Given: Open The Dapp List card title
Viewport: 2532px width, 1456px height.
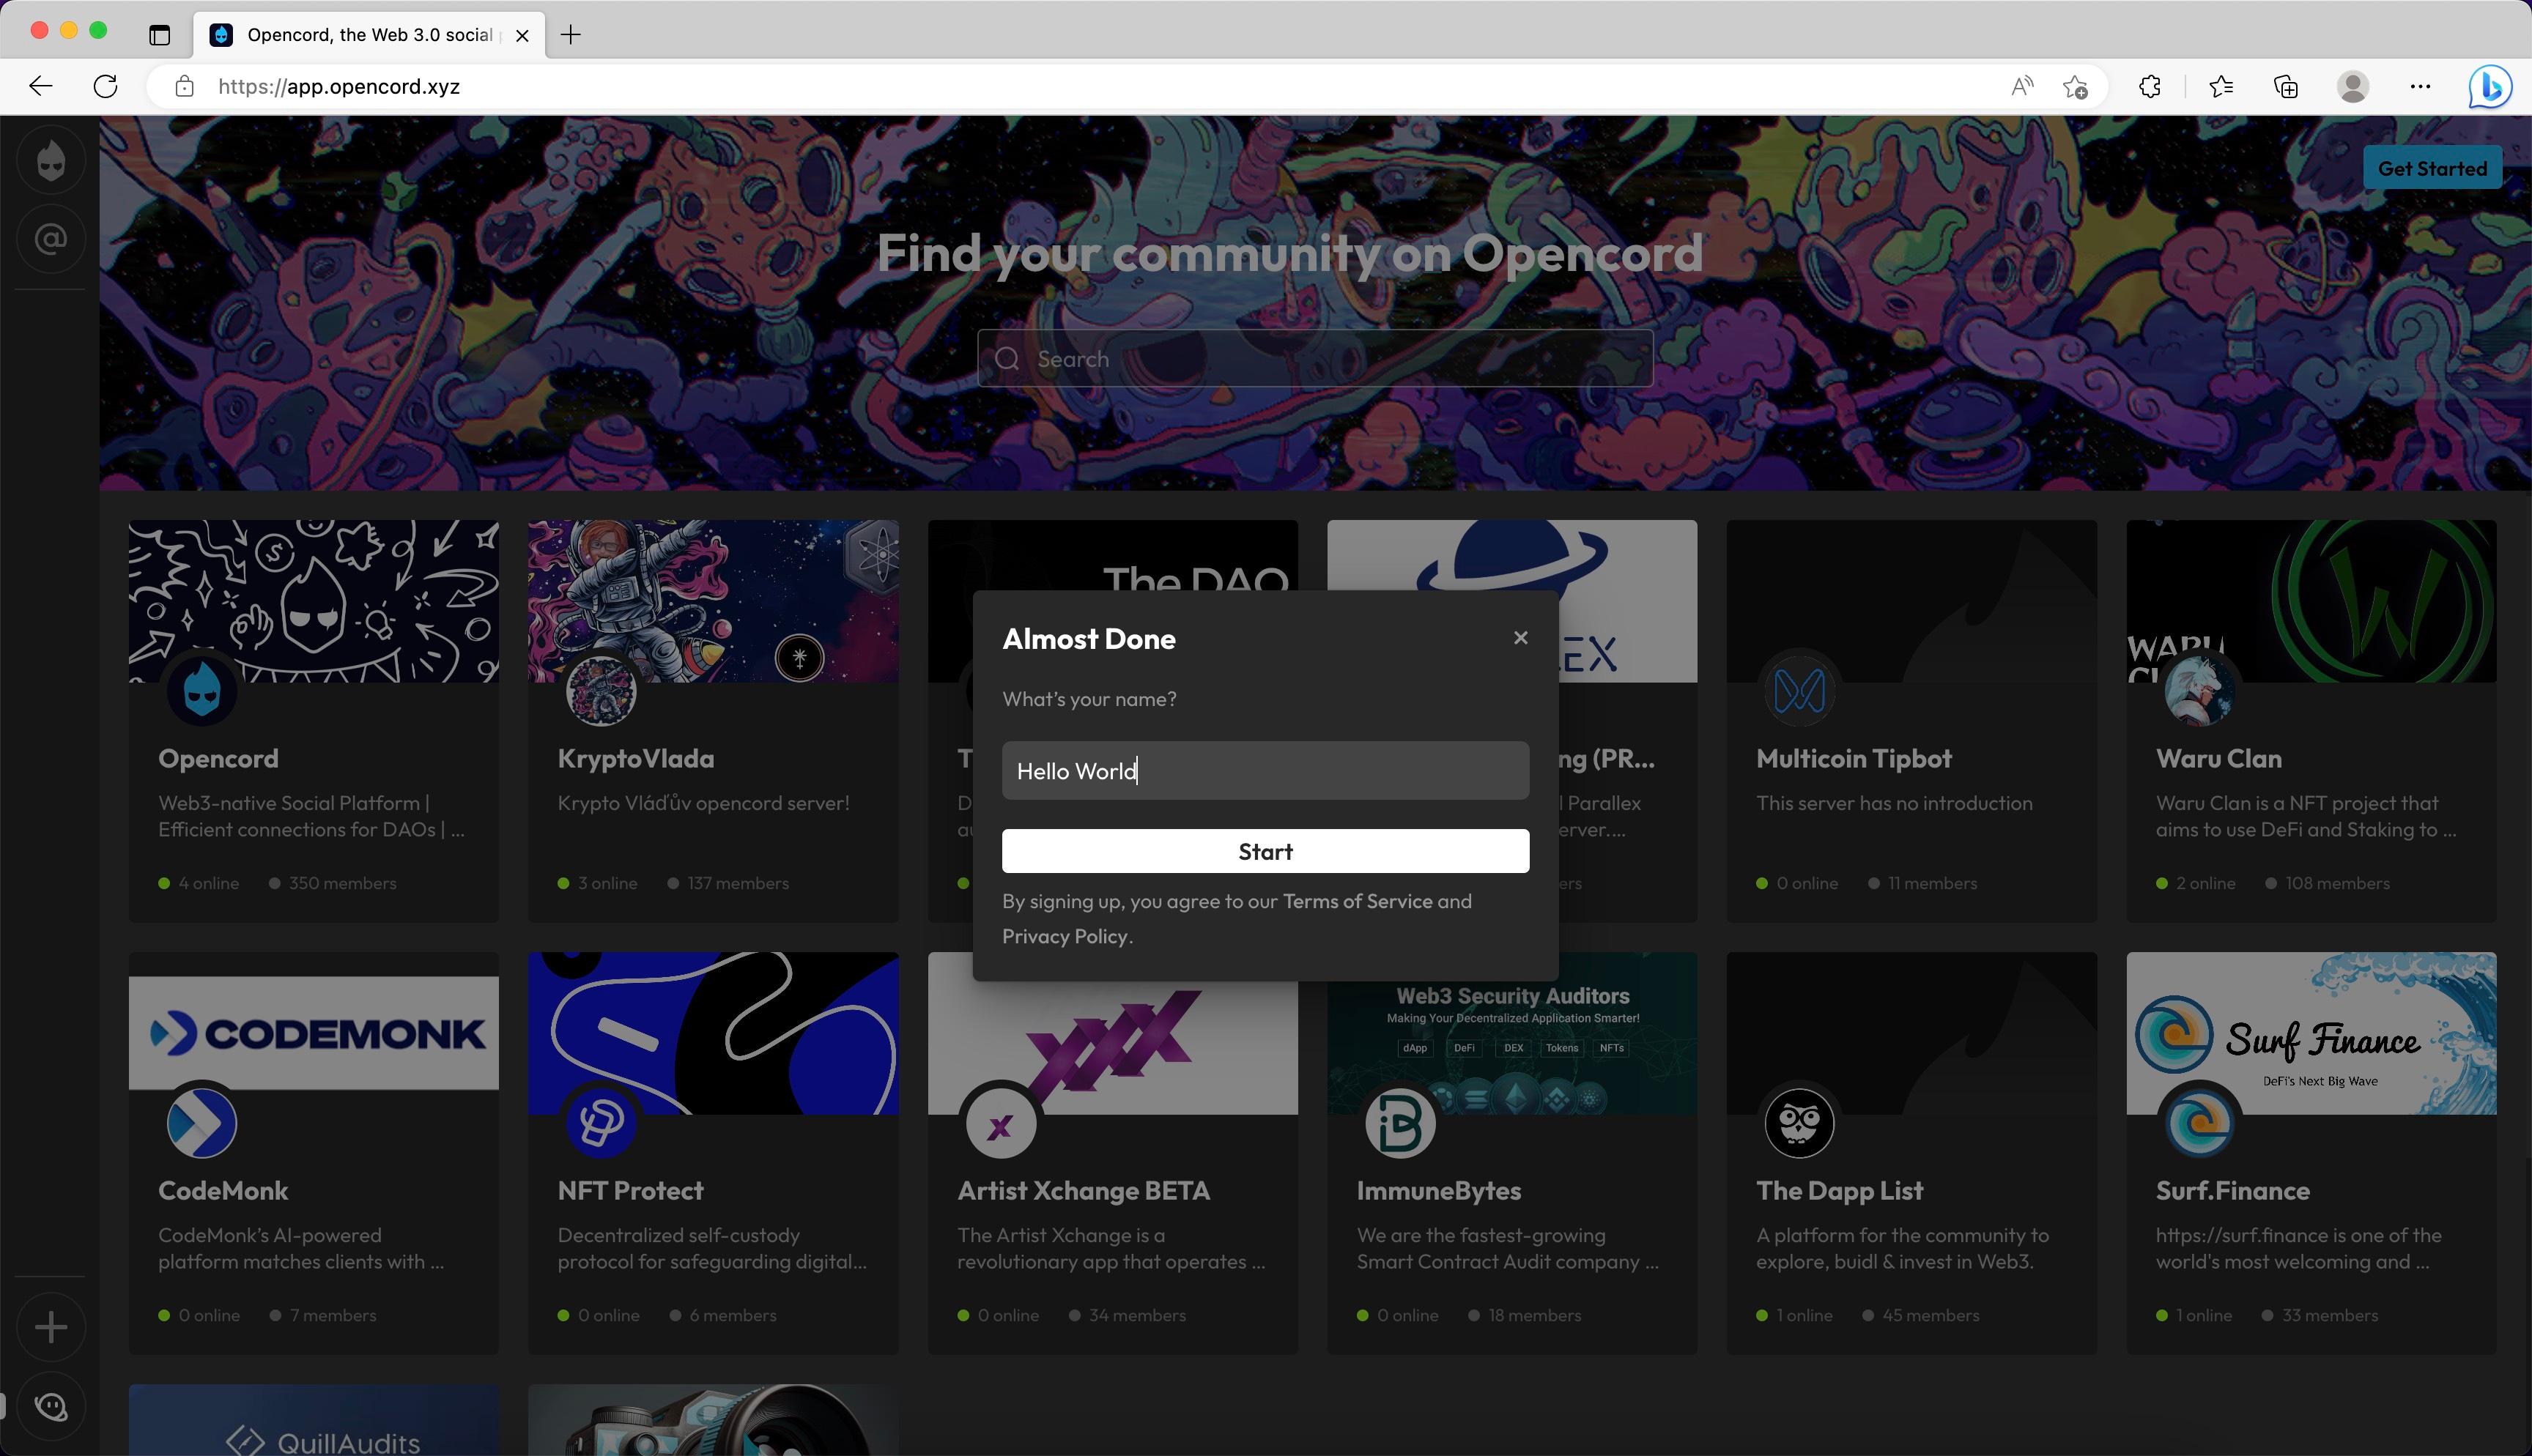Looking at the screenshot, I should coord(1839,1190).
